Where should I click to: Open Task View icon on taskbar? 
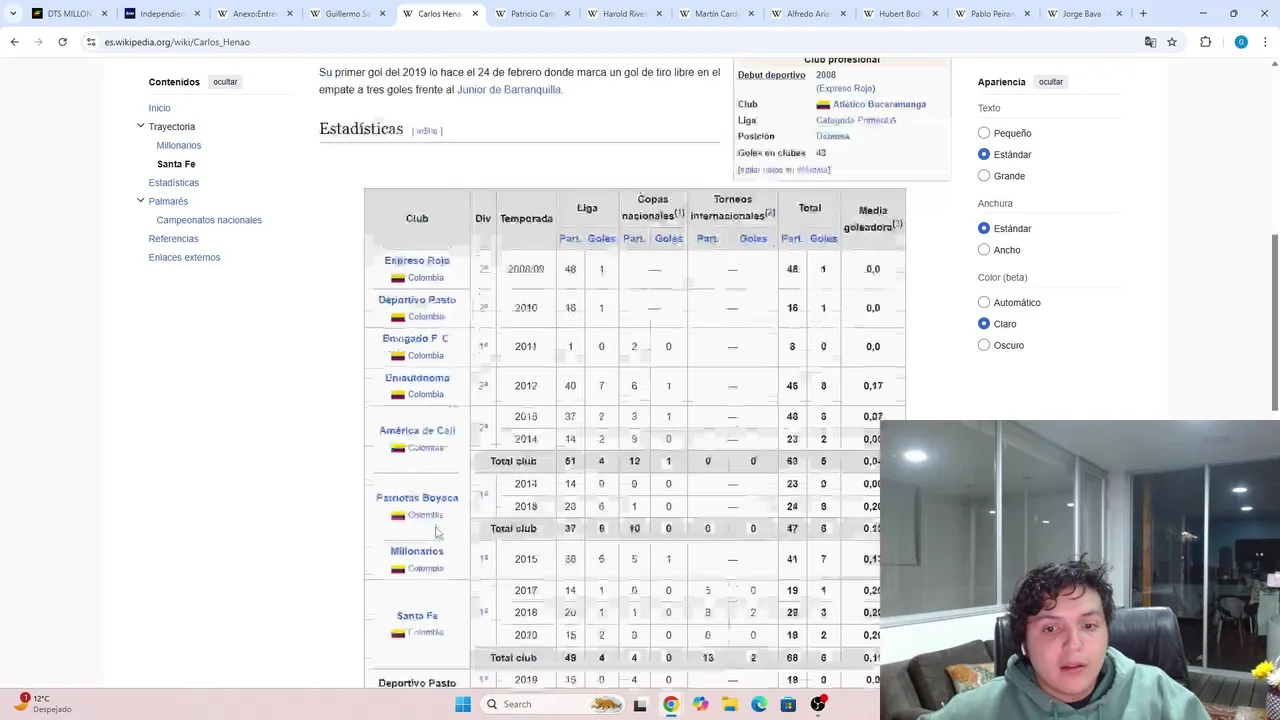(641, 704)
